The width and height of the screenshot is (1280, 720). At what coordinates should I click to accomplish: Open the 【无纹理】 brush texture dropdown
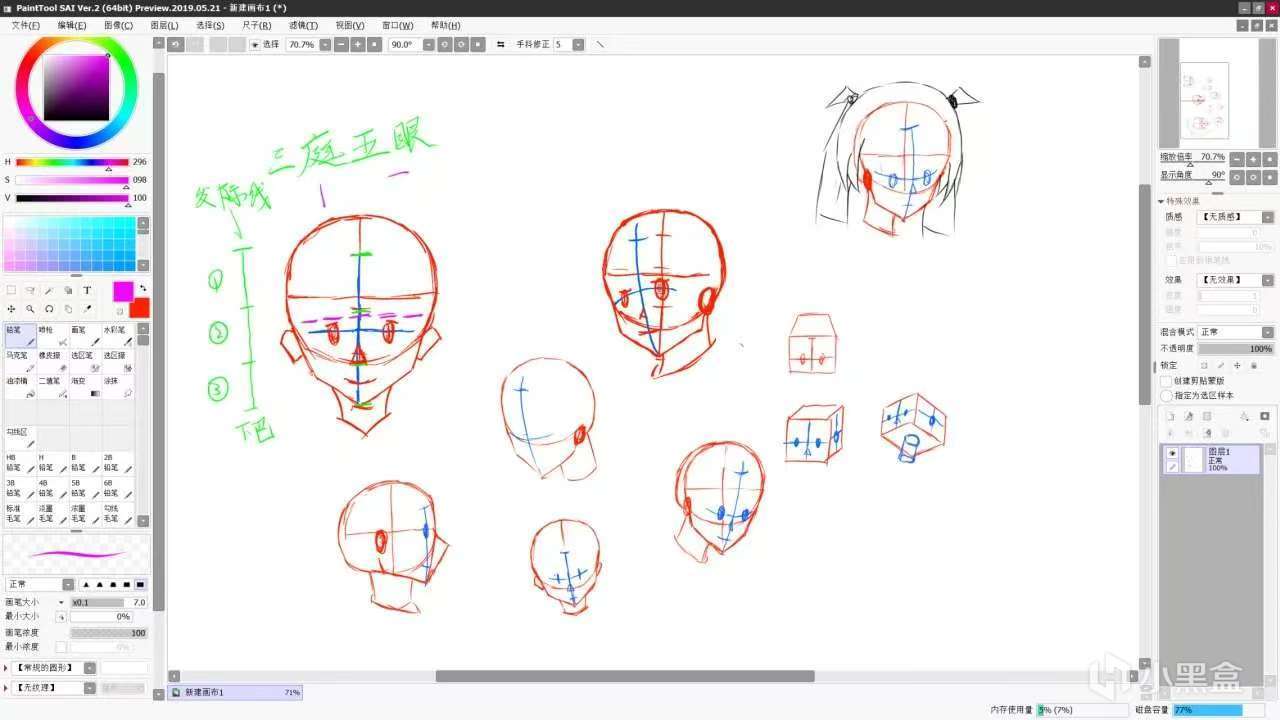pyautogui.click(x=90, y=688)
